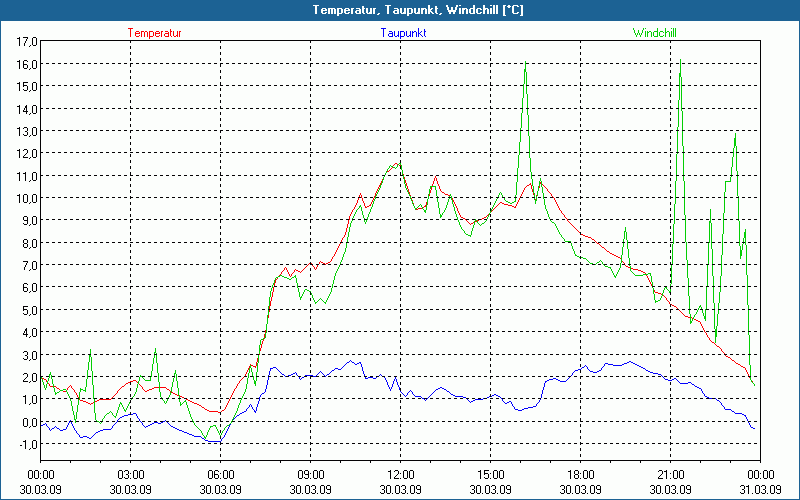This screenshot has height=500, width=800.
Task: Select the 16,0 y-axis label
Action: click(x=27, y=64)
